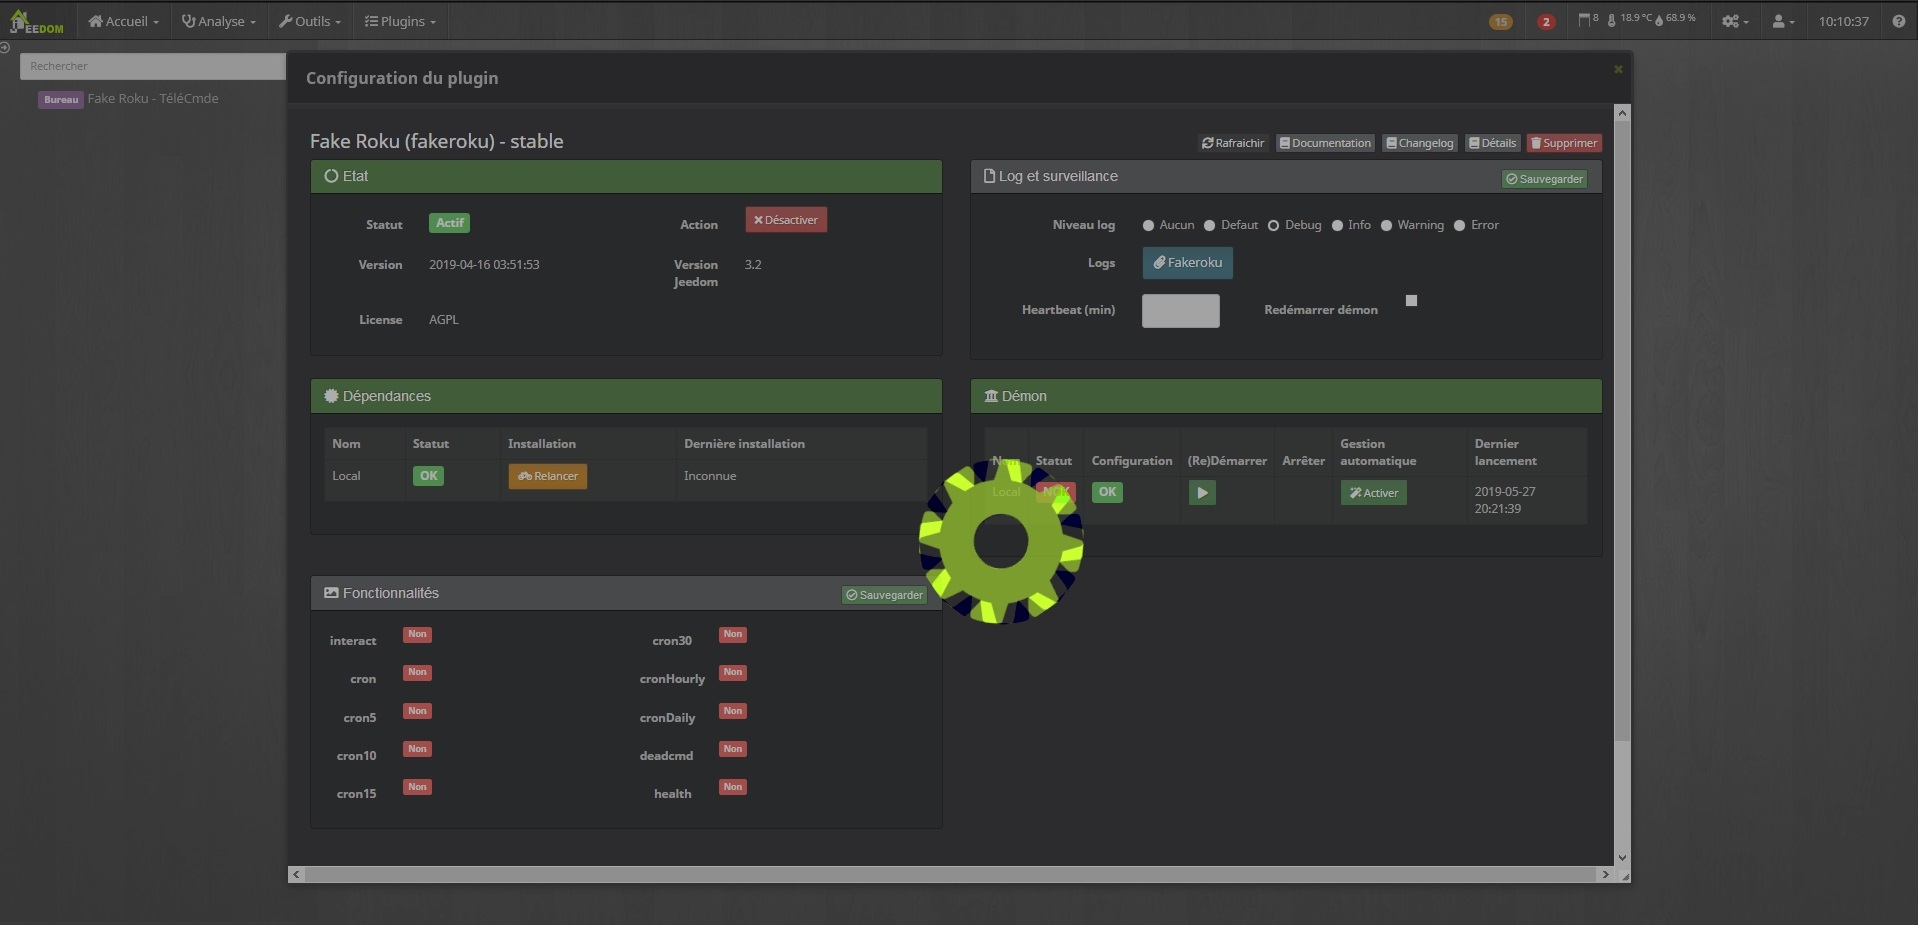Toggle the Redémarrer démon checkbox
Image resolution: width=1920 pixels, height=925 pixels.
coord(1411,300)
